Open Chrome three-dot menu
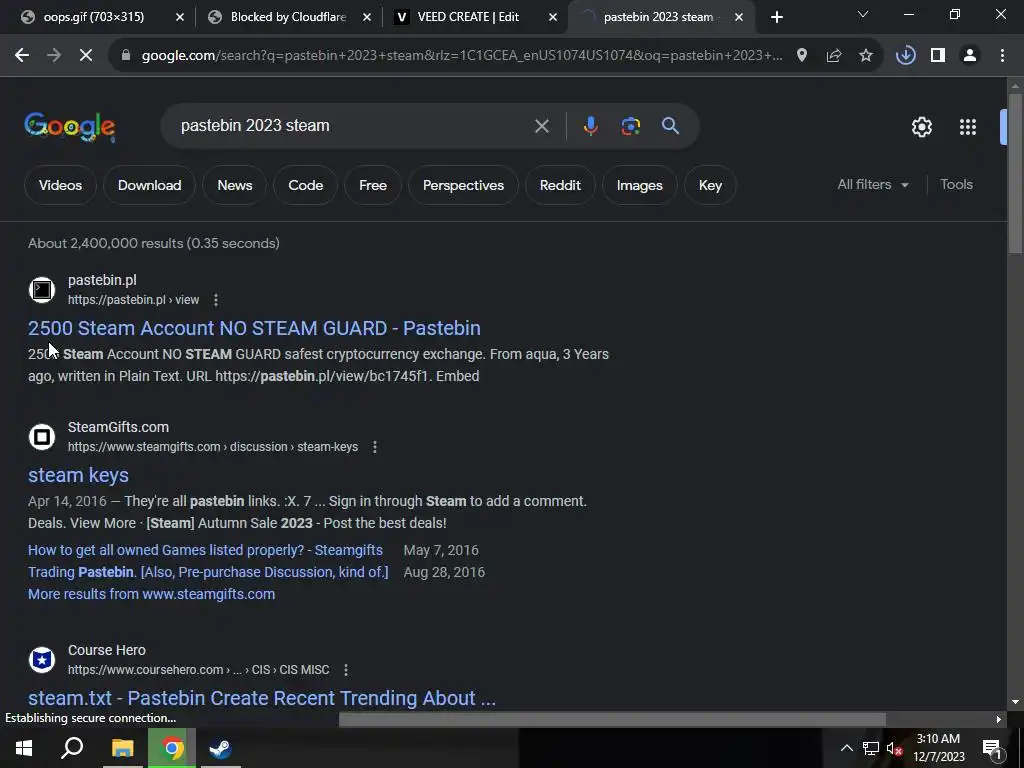Screen dimensions: 1024x768 point(1002,56)
